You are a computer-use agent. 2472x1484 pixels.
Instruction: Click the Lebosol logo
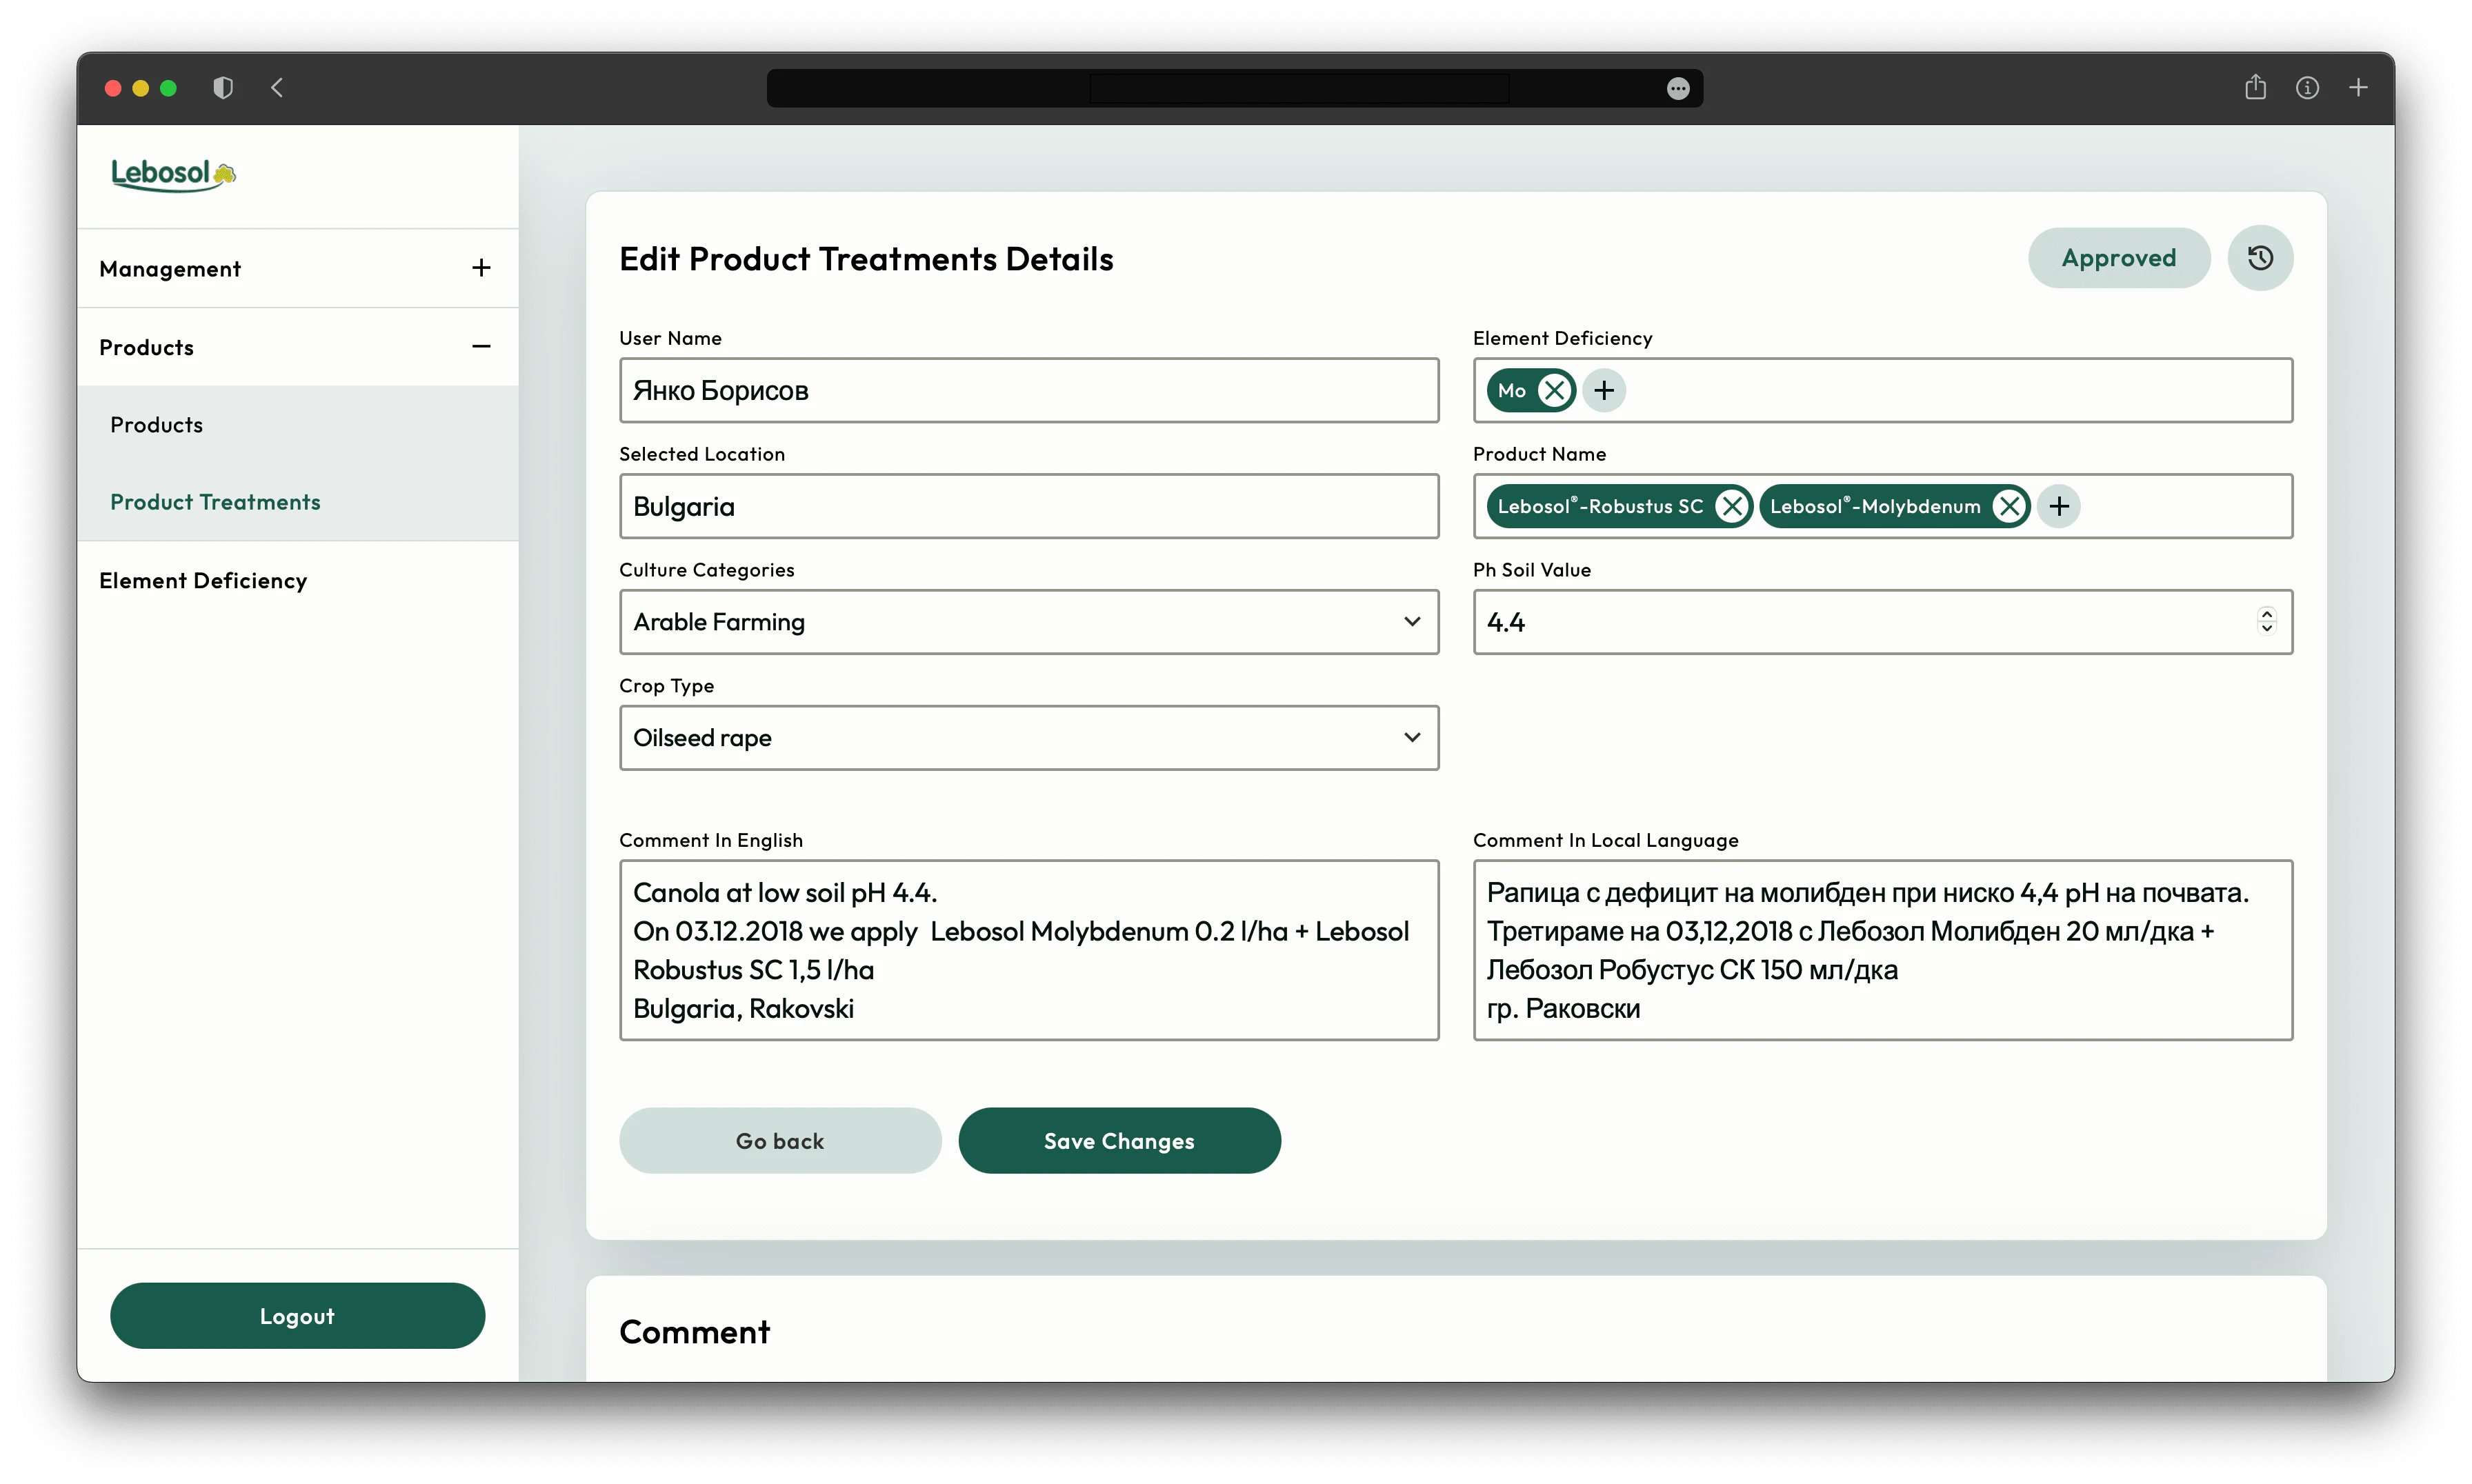click(173, 175)
